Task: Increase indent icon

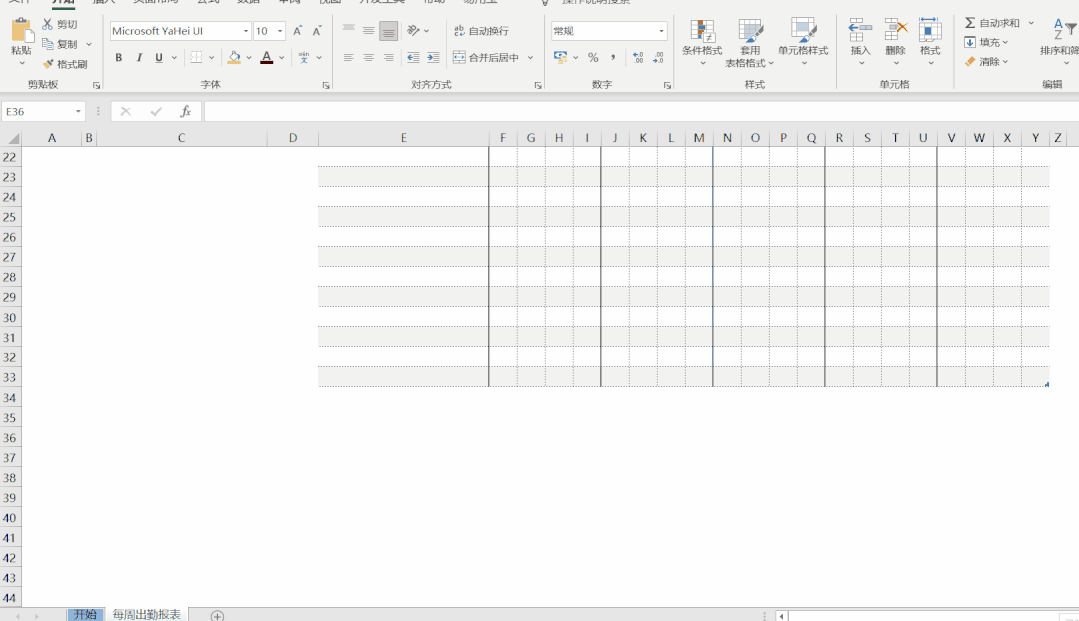Action: point(433,58)
